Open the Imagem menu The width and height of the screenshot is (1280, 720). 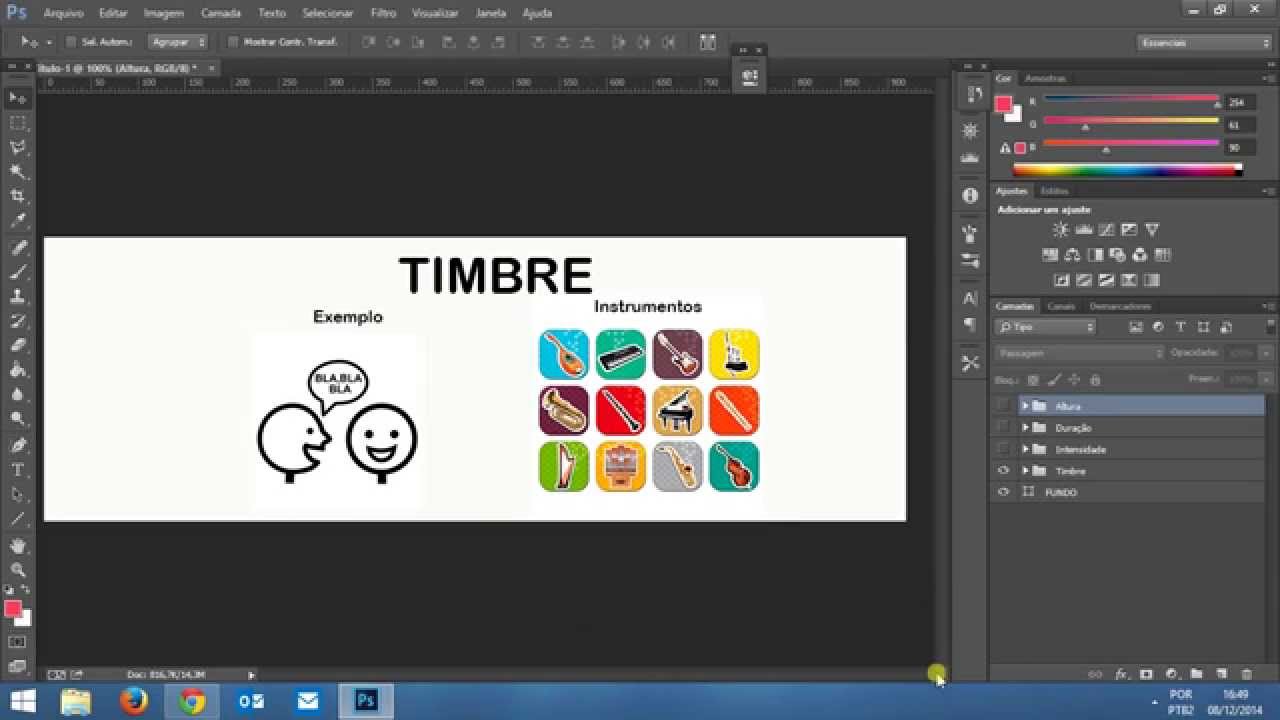point(164,13)
